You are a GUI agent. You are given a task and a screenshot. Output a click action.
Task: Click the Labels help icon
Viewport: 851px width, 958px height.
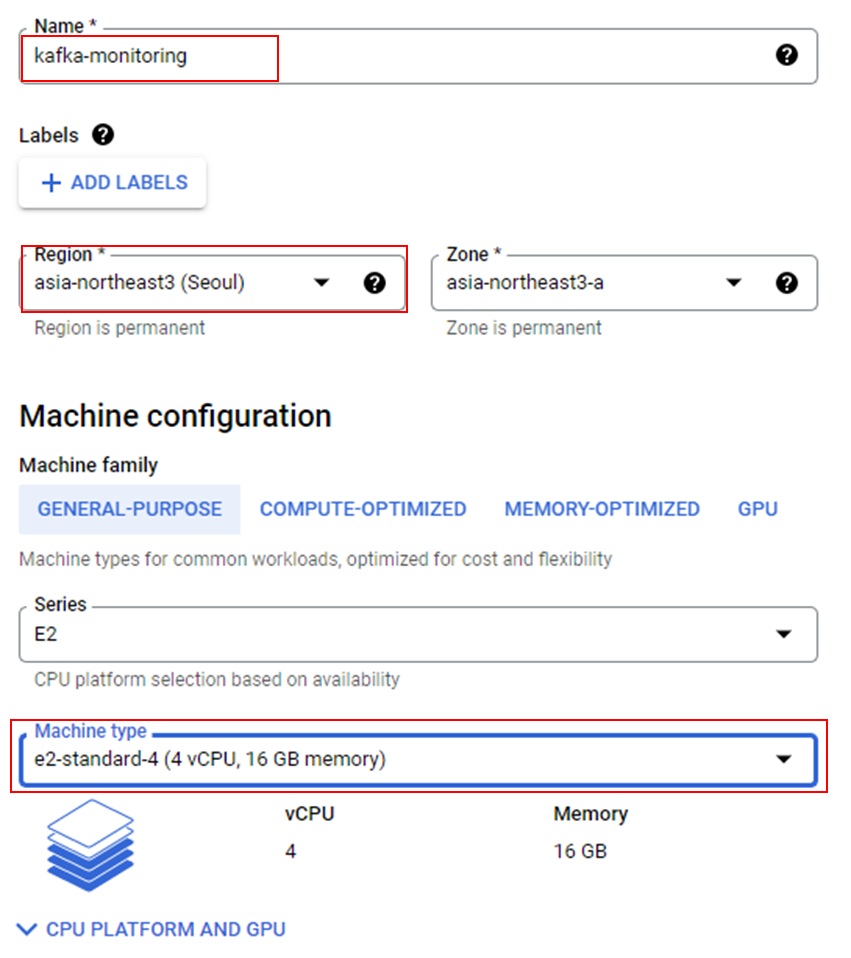tap(103, 135)
